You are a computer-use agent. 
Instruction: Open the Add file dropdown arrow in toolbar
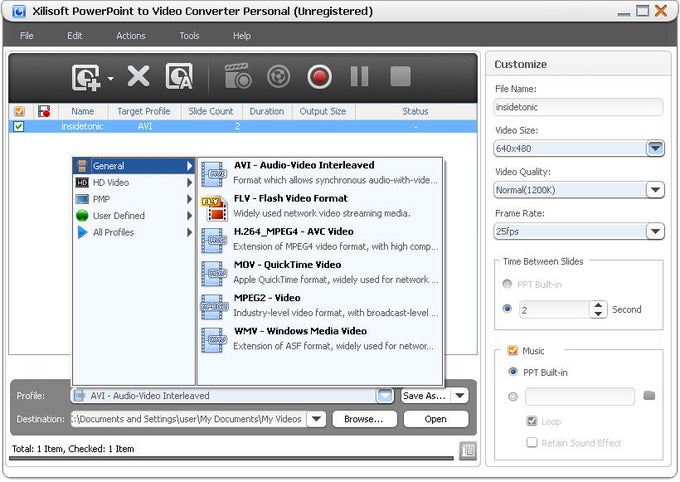pyautogui.click(x=111, y=79)
